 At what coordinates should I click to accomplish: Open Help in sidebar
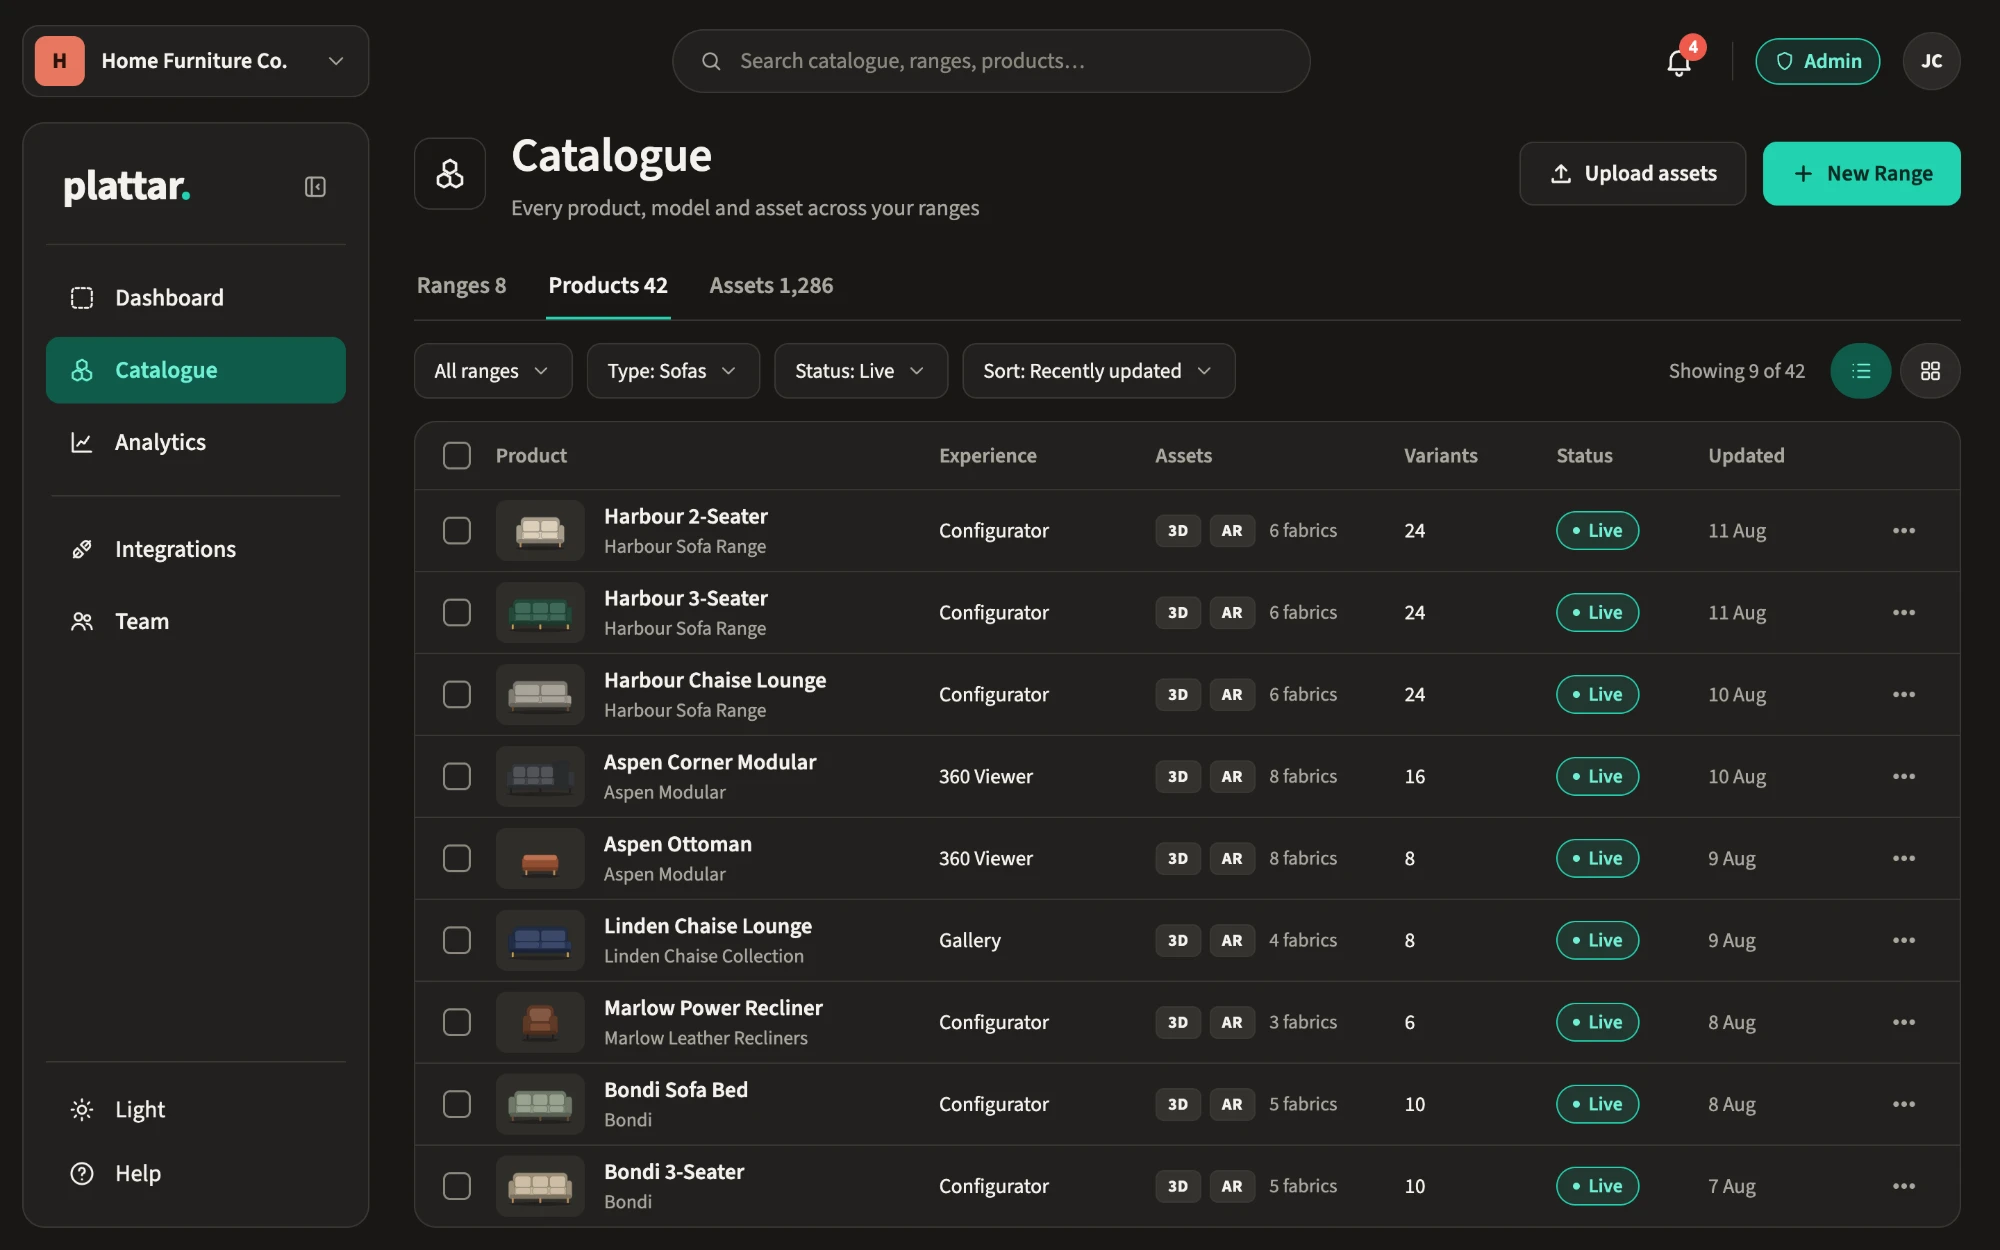pyautogui.click(x=196, y=1174)
